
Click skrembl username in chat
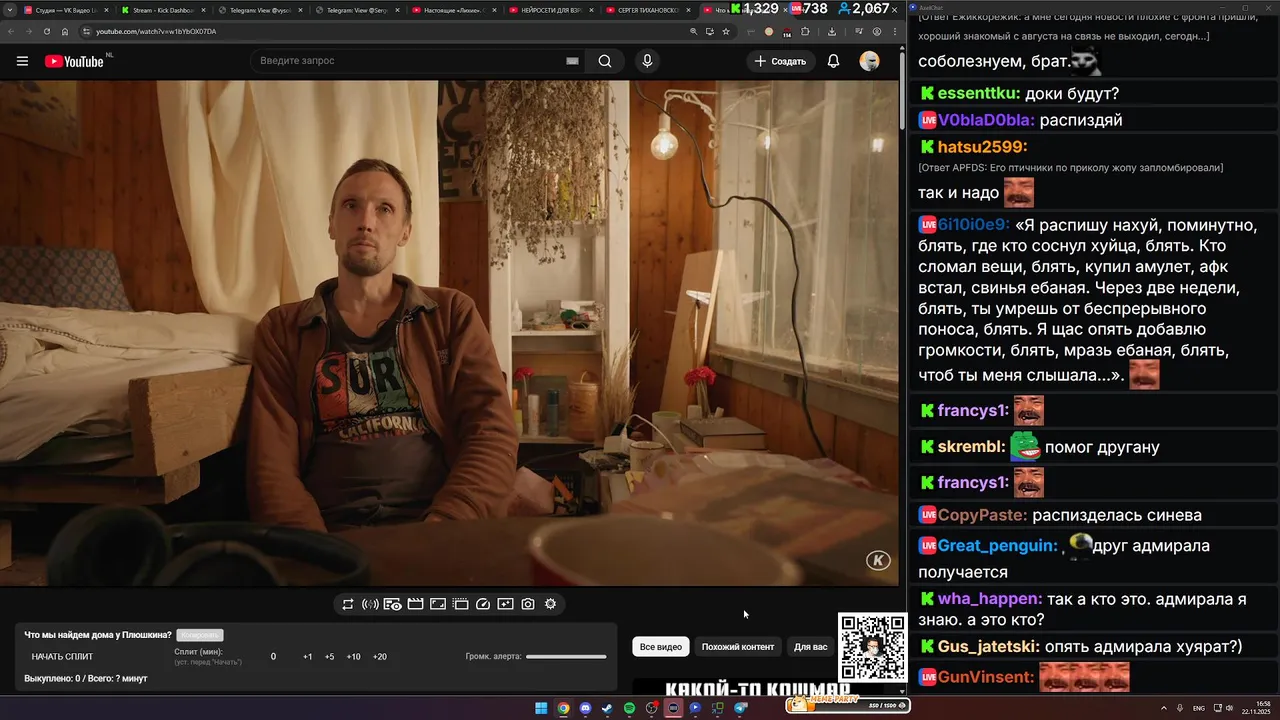pos(971,447)
